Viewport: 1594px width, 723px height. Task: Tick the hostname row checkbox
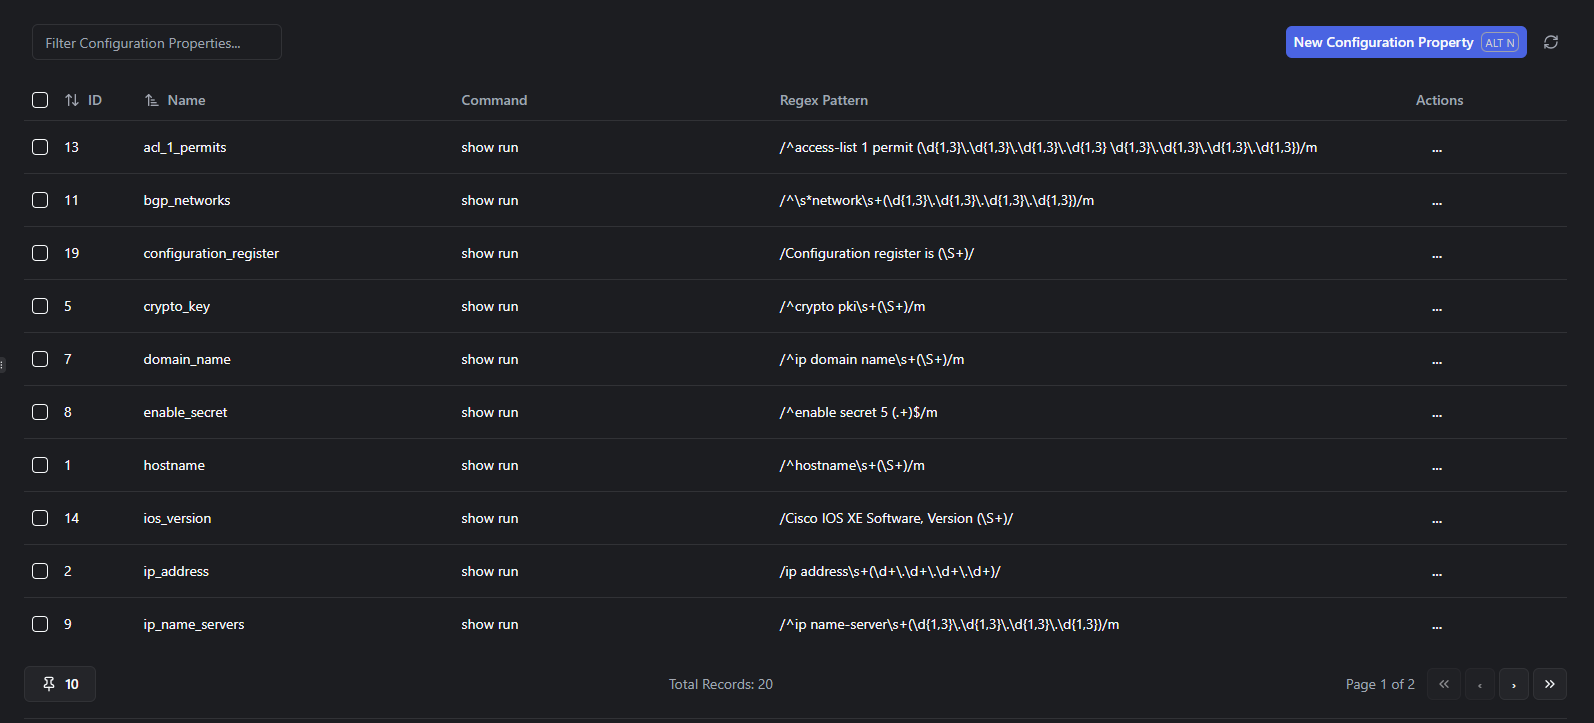[40, 465]
